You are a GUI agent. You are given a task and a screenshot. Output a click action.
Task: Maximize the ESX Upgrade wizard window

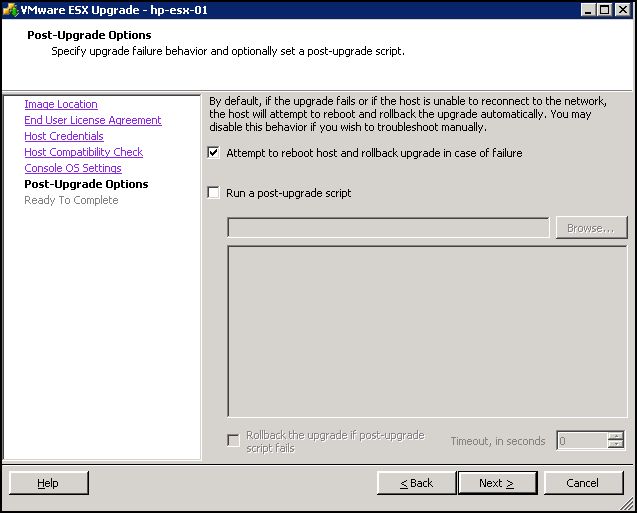(x=606, y=10)
